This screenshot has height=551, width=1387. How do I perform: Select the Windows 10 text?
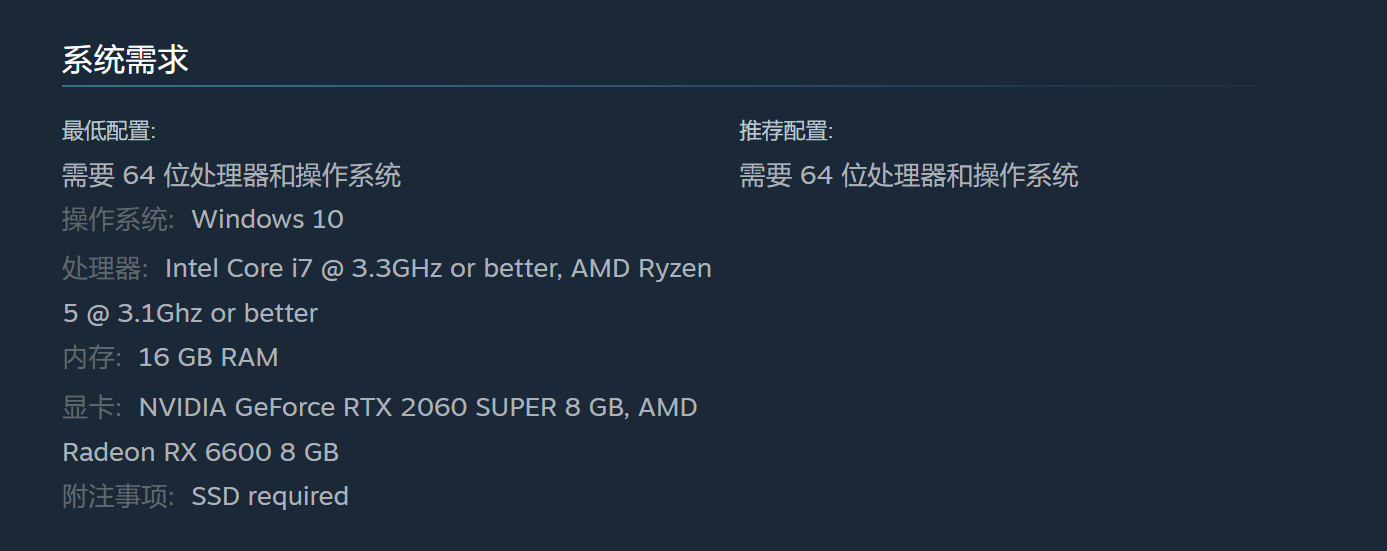click(x=267, y=220)
